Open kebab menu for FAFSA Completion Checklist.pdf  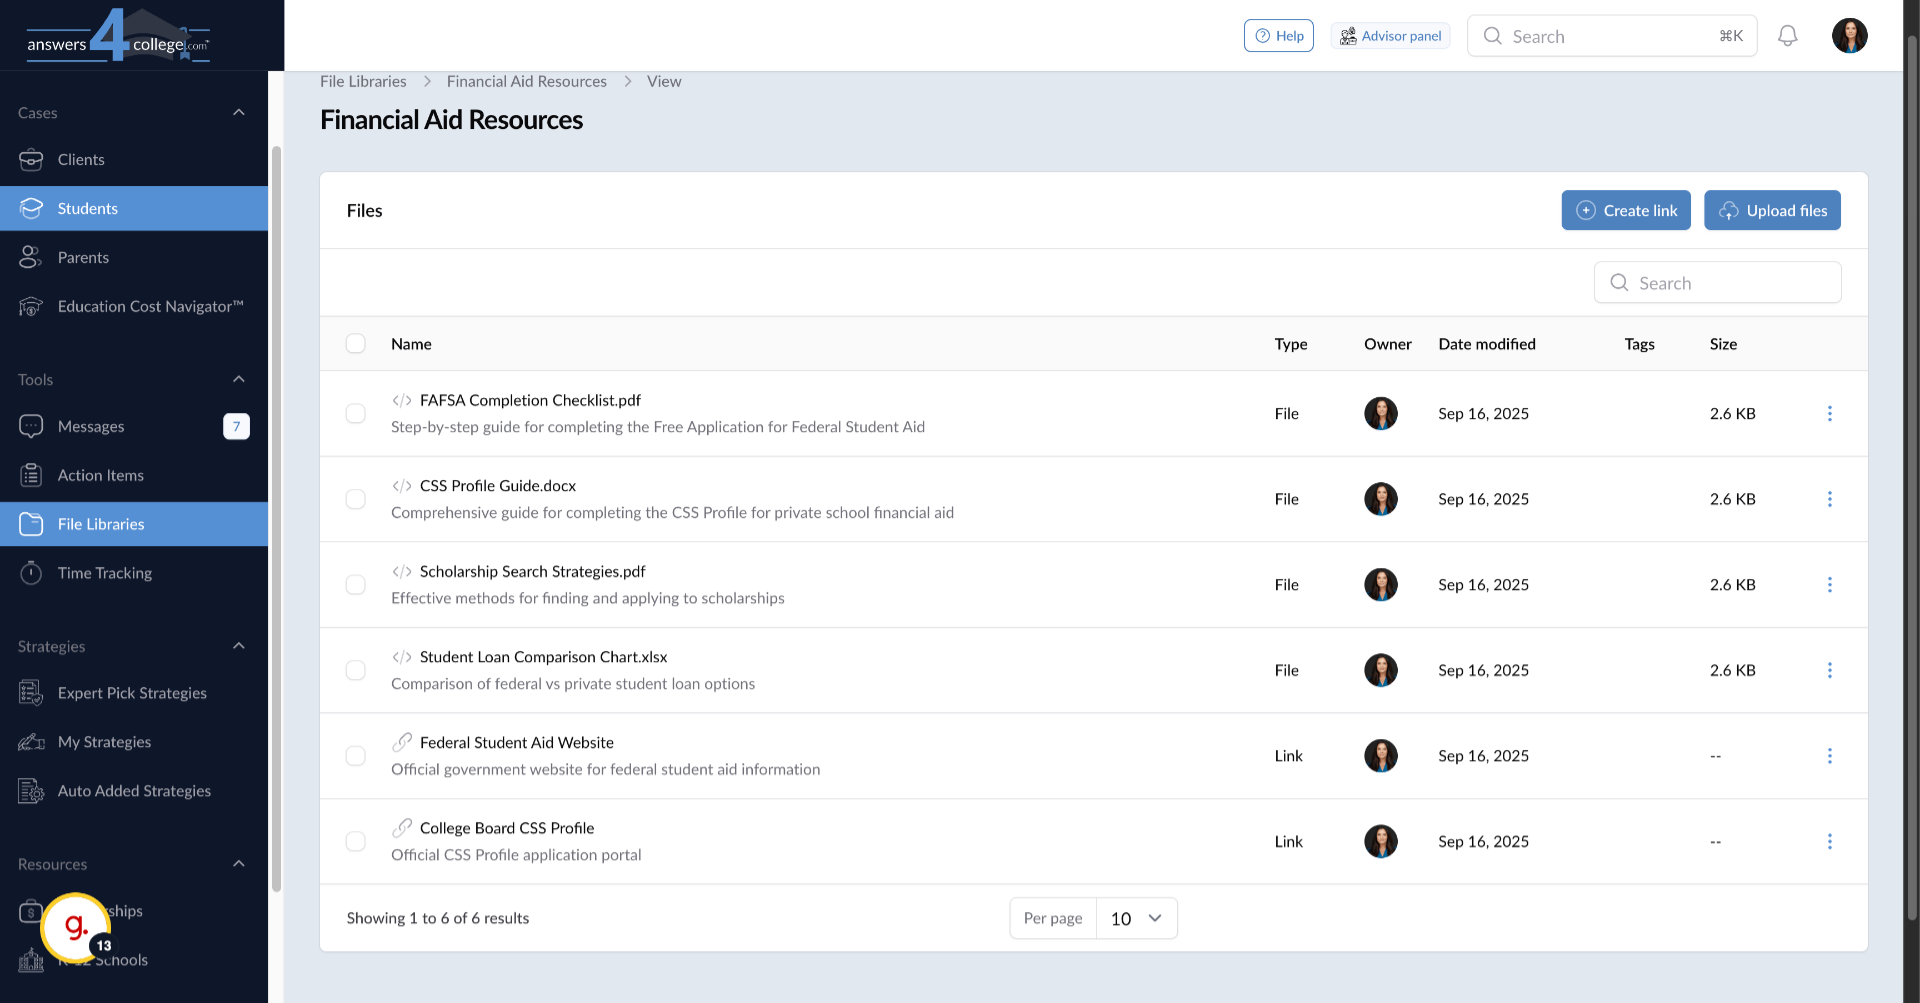click(x=1829, y=414)
